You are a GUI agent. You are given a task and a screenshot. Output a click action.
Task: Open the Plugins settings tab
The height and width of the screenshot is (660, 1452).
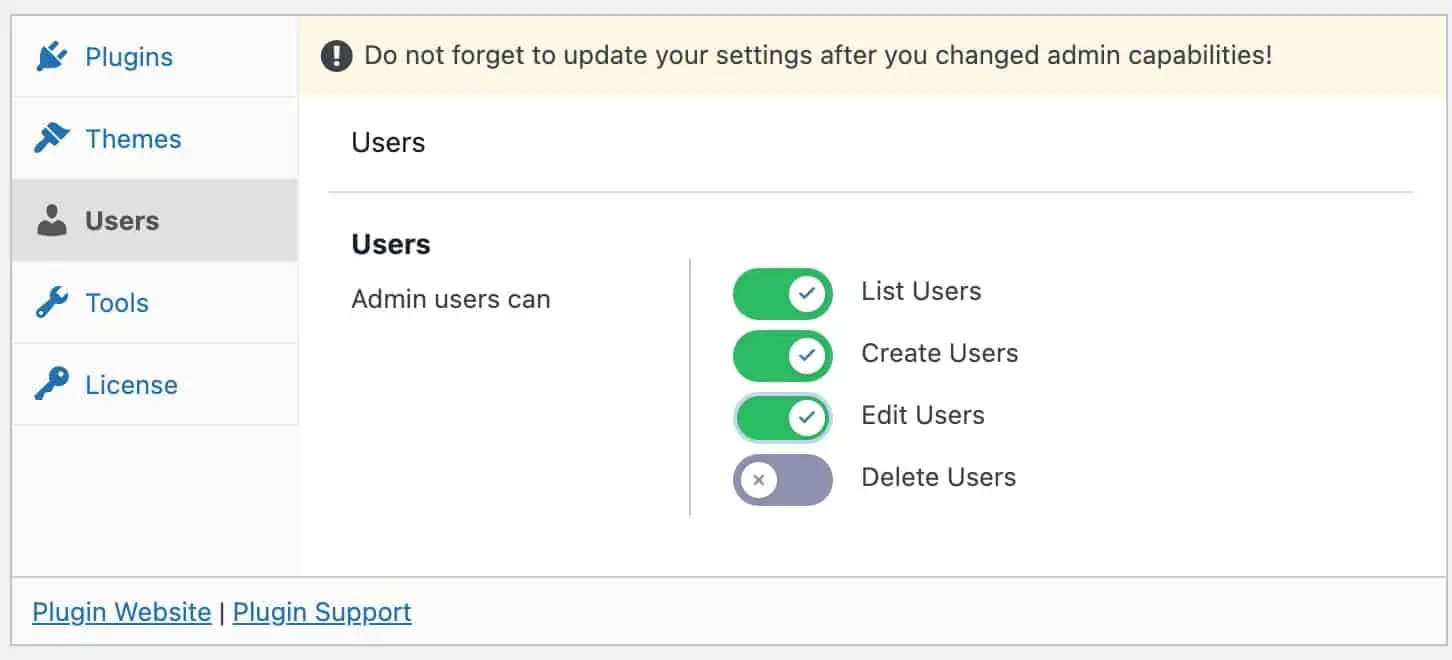[155, 57]
